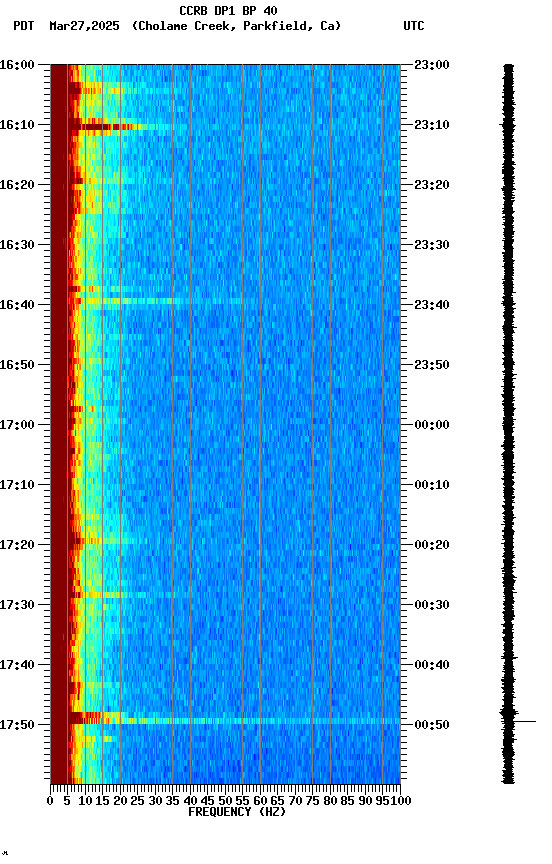552x864 pixels.
Task: Click the streak just before 17:30
Action: 131,595
